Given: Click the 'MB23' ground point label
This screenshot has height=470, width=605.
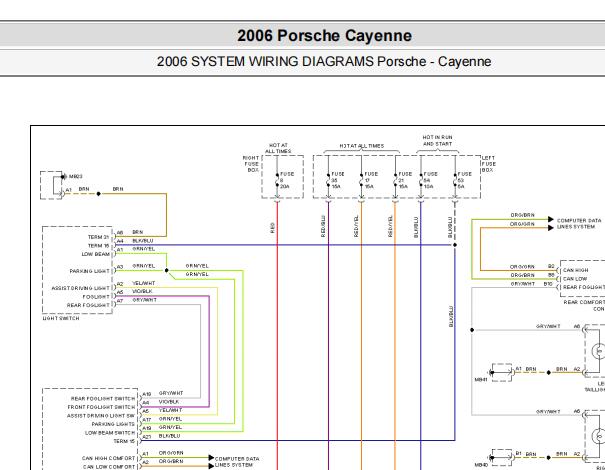Looking at the screenshot, I should point(76,177).
